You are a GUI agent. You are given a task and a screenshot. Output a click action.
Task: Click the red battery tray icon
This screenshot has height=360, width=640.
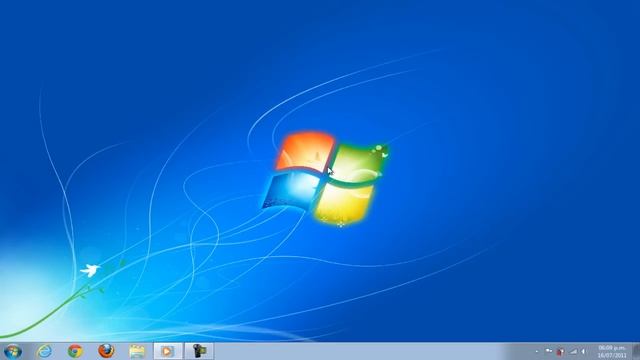coord(561,351)
